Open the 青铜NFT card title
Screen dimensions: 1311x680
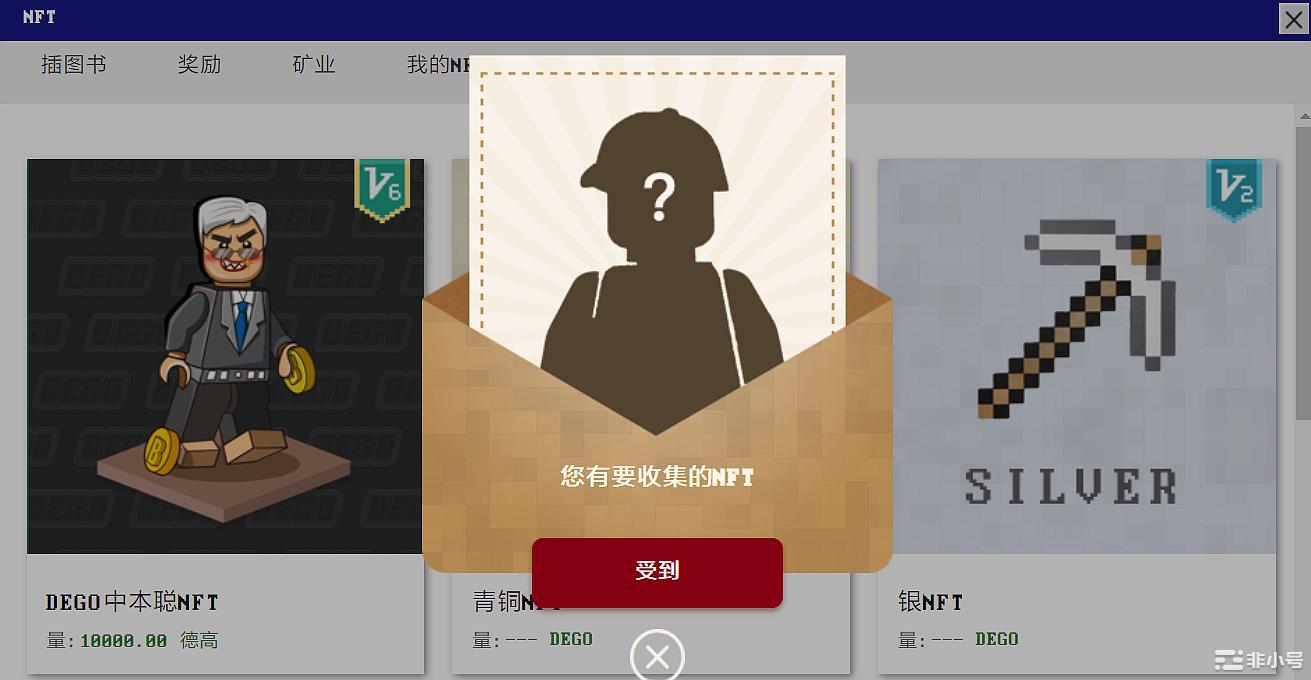(x=515, y=602)
